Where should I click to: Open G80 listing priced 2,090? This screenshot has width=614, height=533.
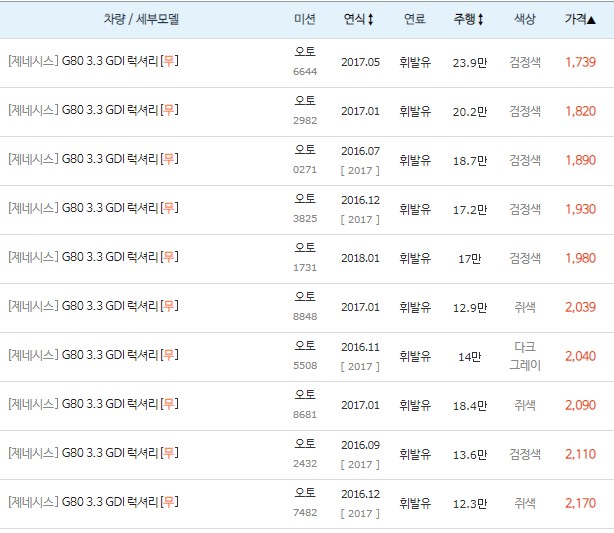coord(93,403)
